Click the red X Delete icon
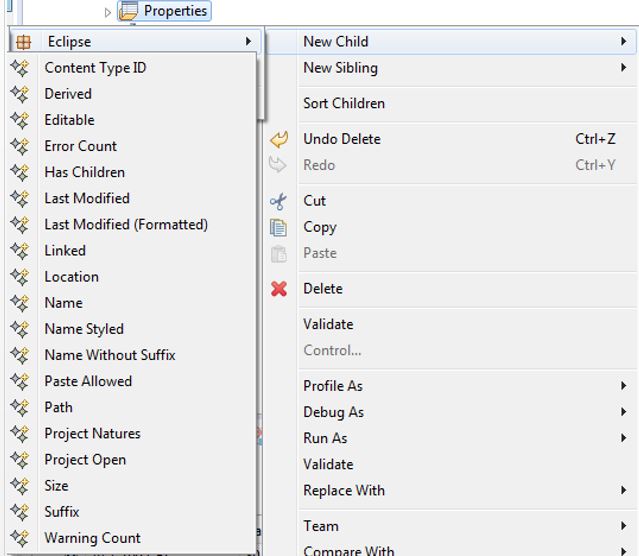 coord(279,289)
